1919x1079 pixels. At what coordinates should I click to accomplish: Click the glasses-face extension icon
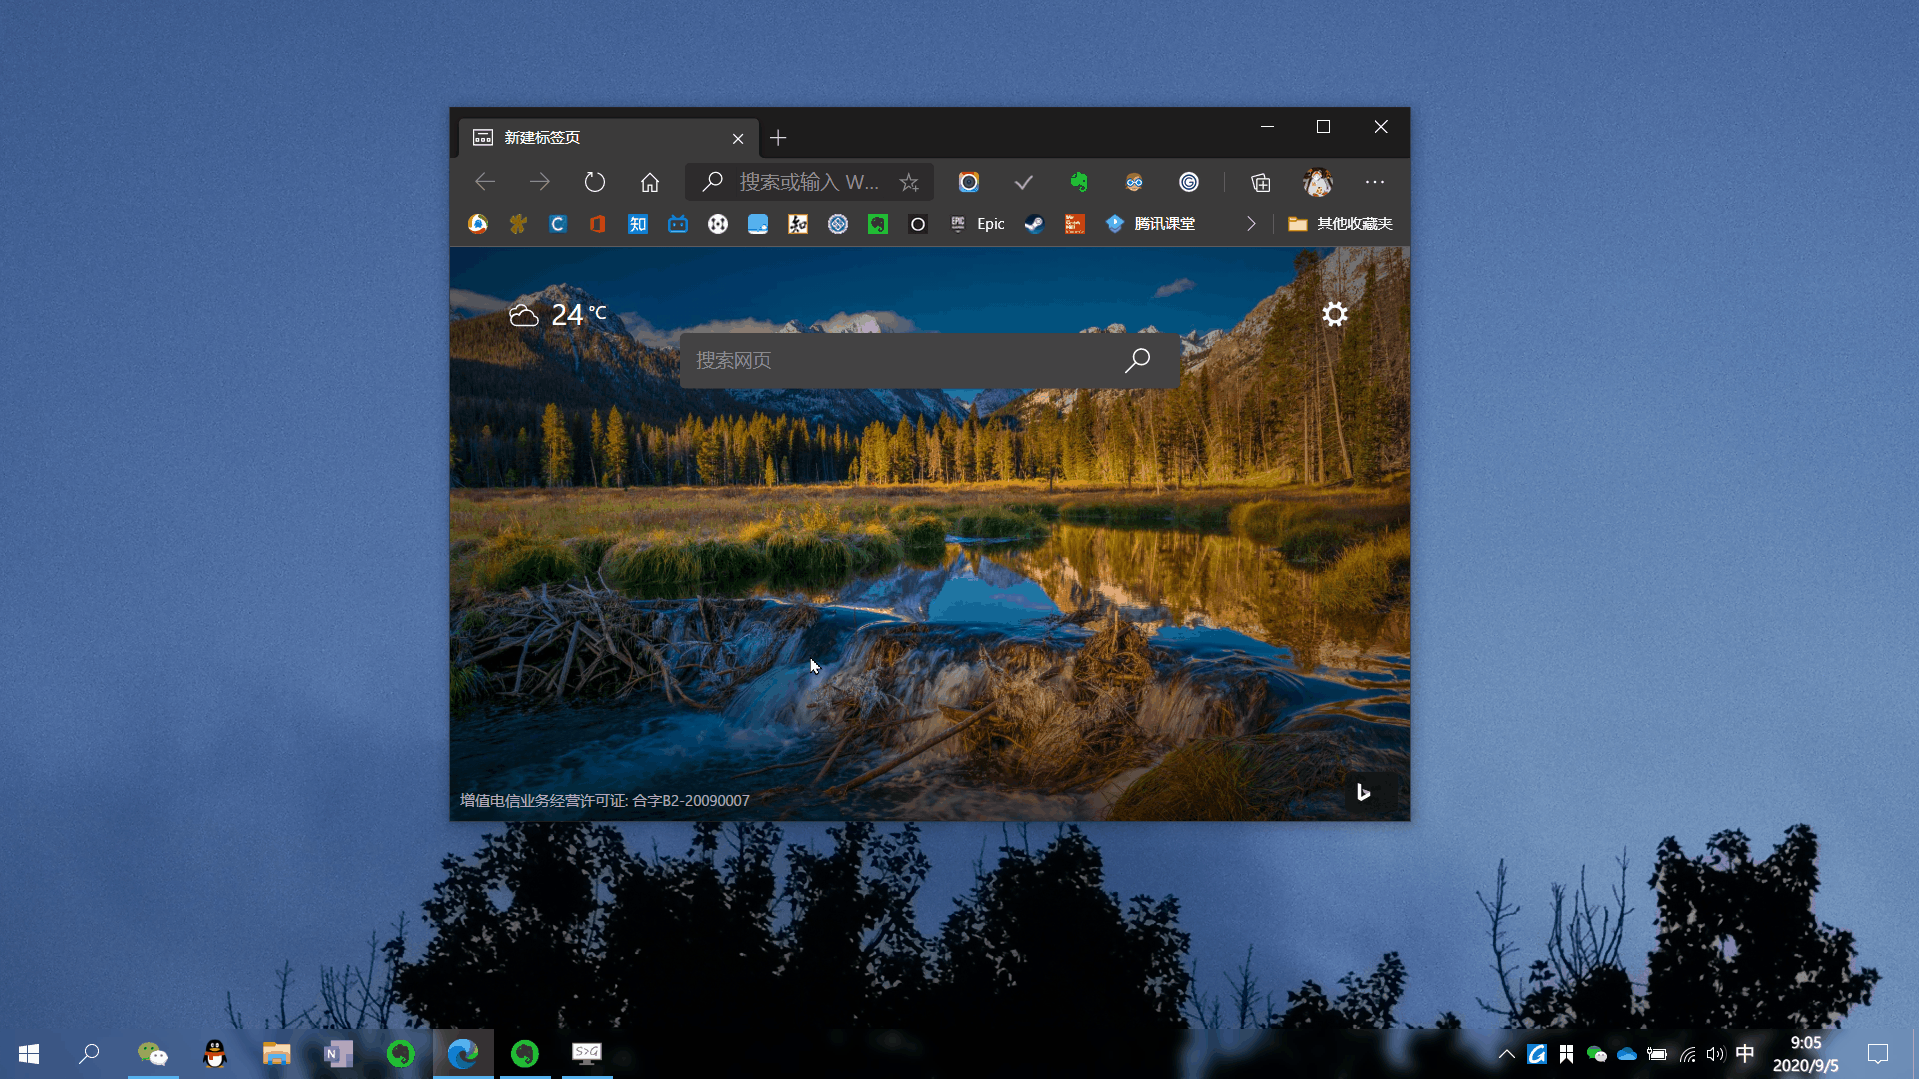pyautogui.click(x=1133, y=182)
